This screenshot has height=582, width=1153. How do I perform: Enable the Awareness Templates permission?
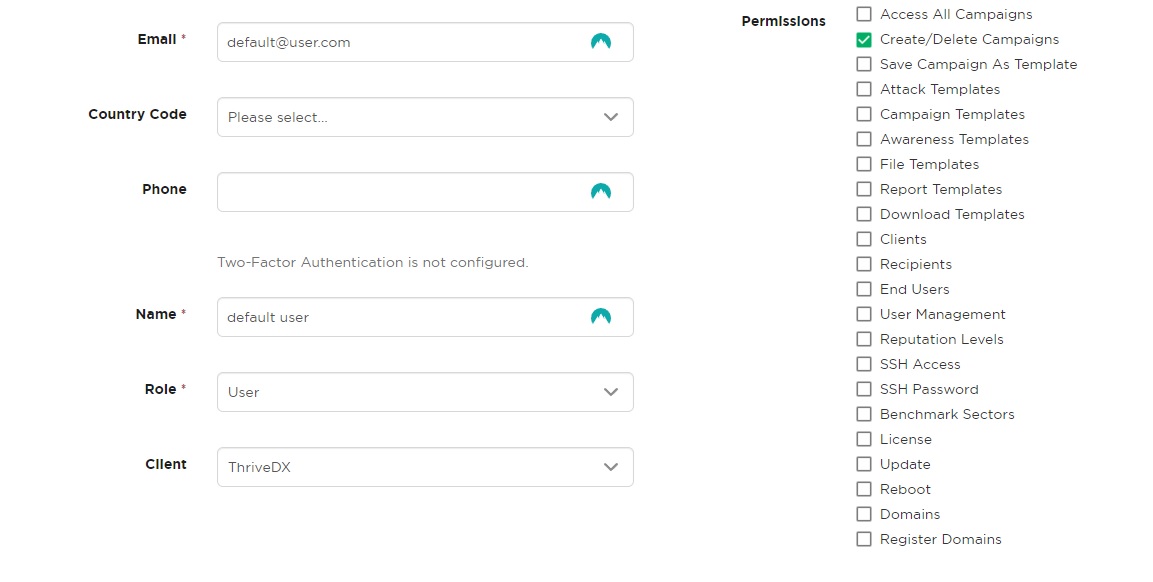[864, 139]
